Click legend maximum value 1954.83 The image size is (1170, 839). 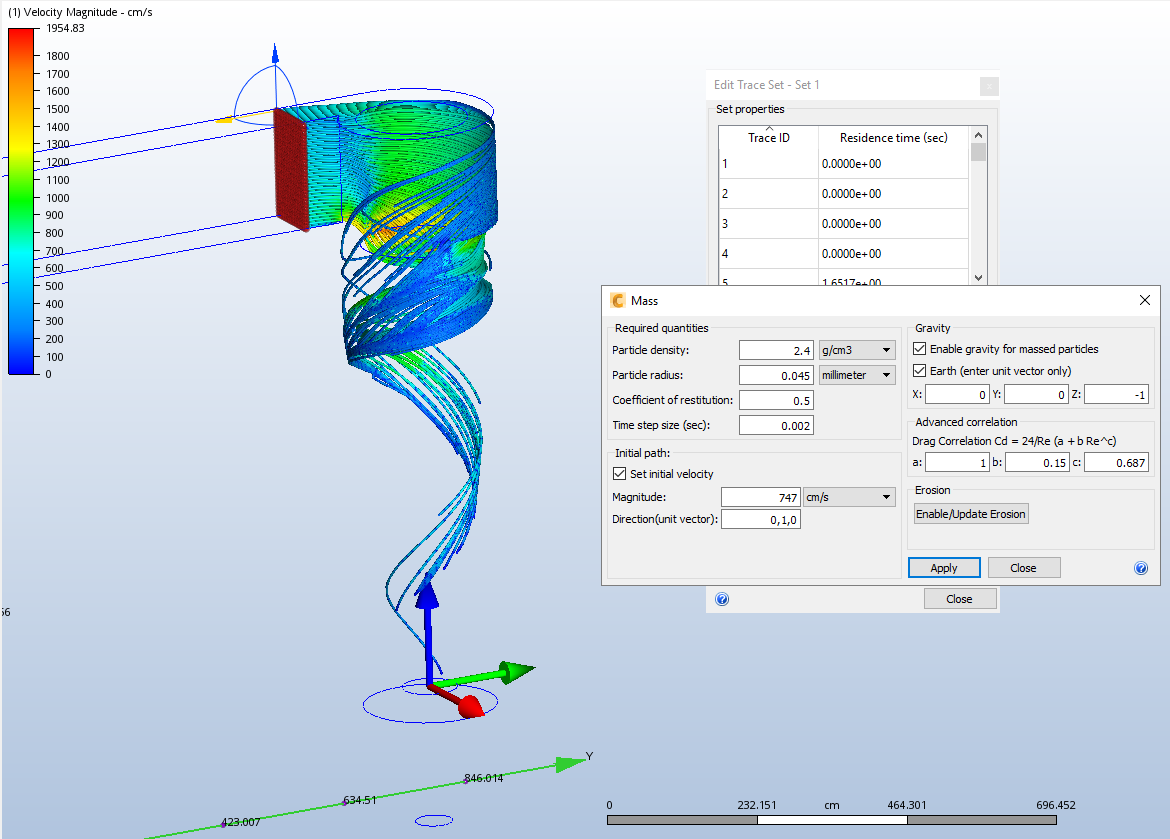click(x=66, y=28)
